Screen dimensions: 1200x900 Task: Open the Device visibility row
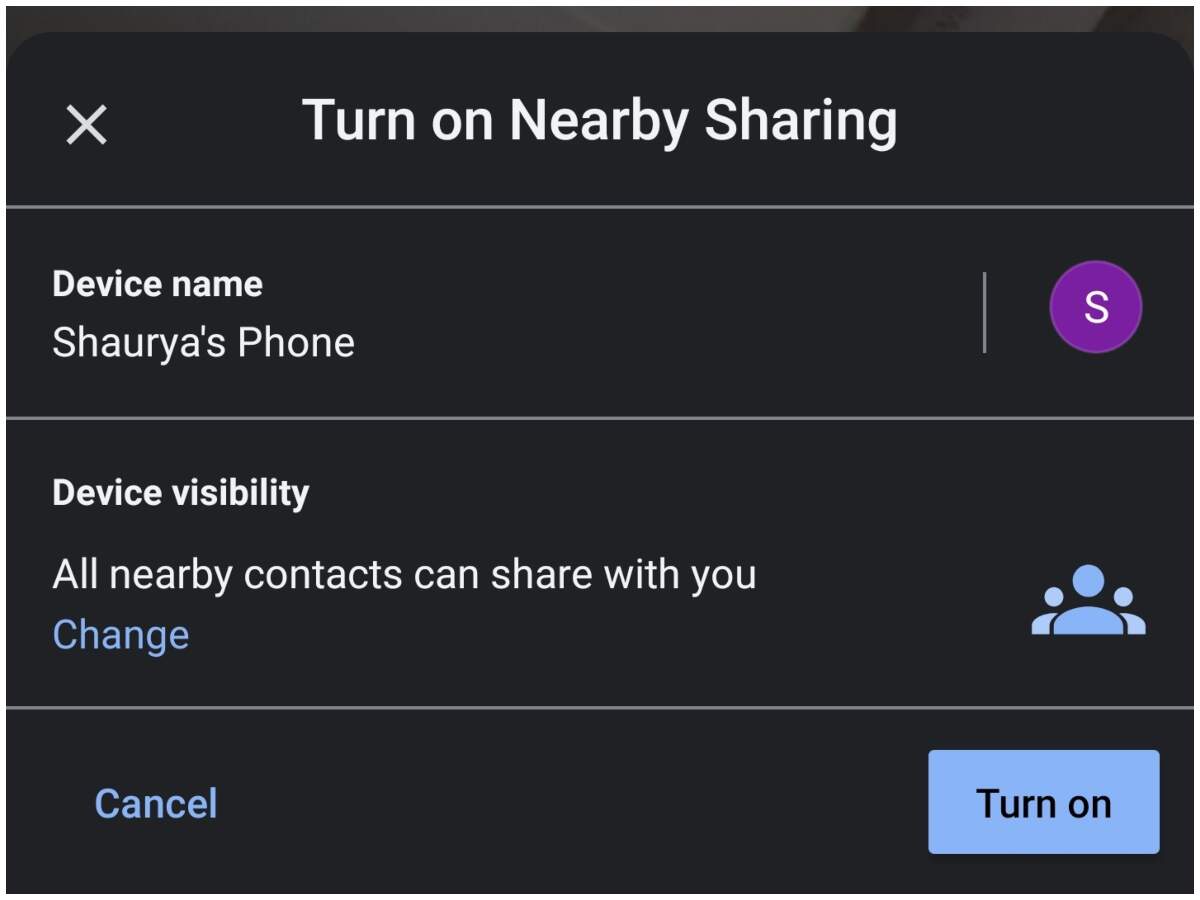pos(600,563)
